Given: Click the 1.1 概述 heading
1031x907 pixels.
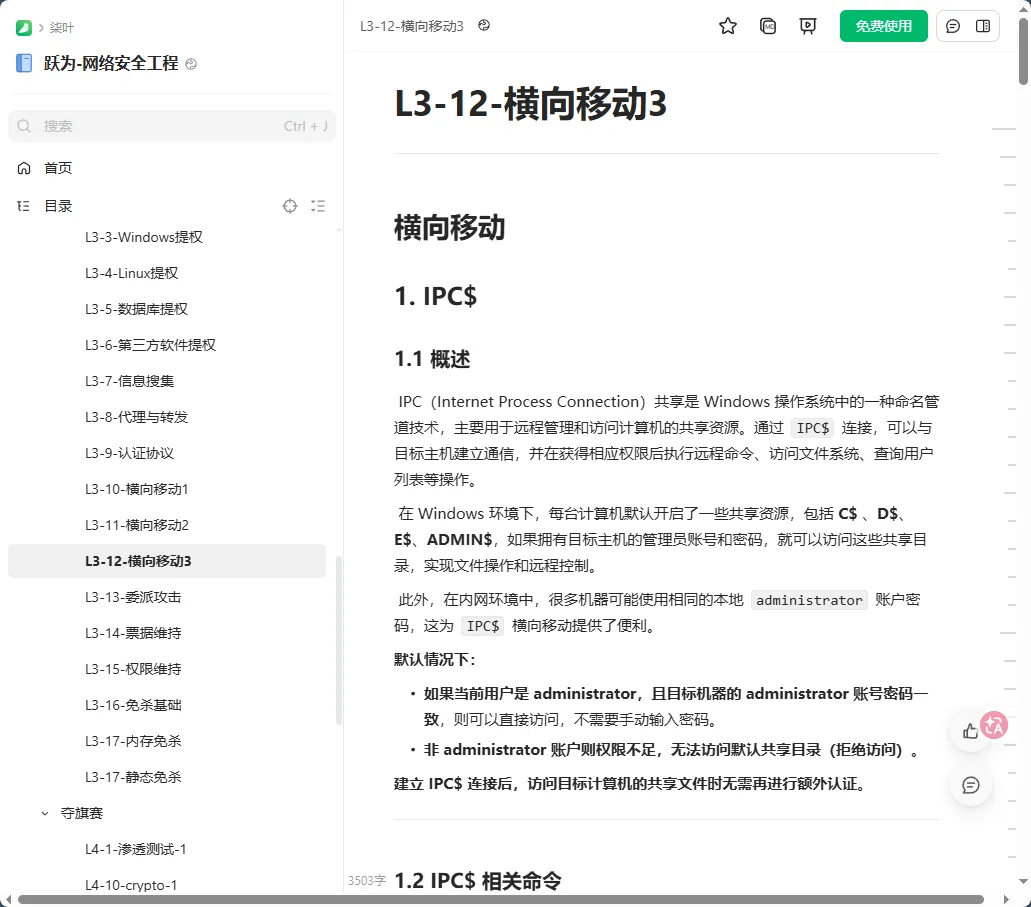Looking at the screenshot, I should pos(432,359).
